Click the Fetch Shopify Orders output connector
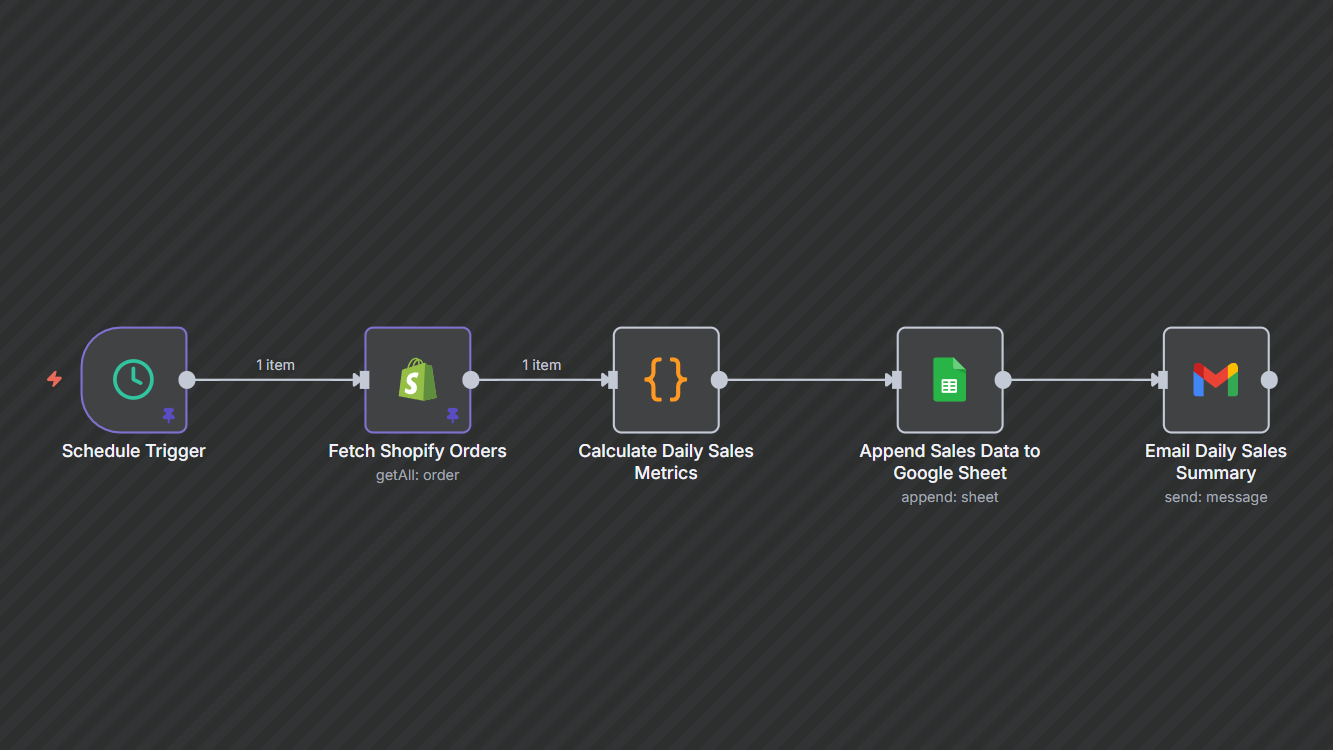This screenshot has height=750, width=1333. pyautogui.click(x=471, y=380)
